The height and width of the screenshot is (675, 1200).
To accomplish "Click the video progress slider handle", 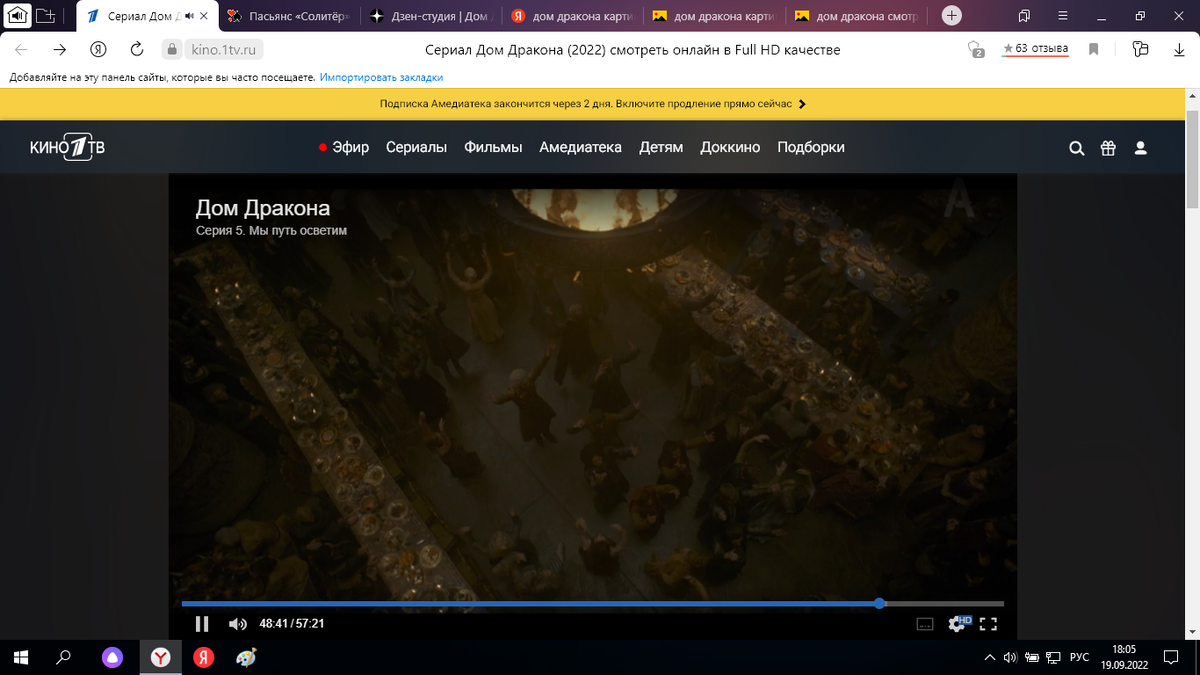I will click(x=879, y=603).
